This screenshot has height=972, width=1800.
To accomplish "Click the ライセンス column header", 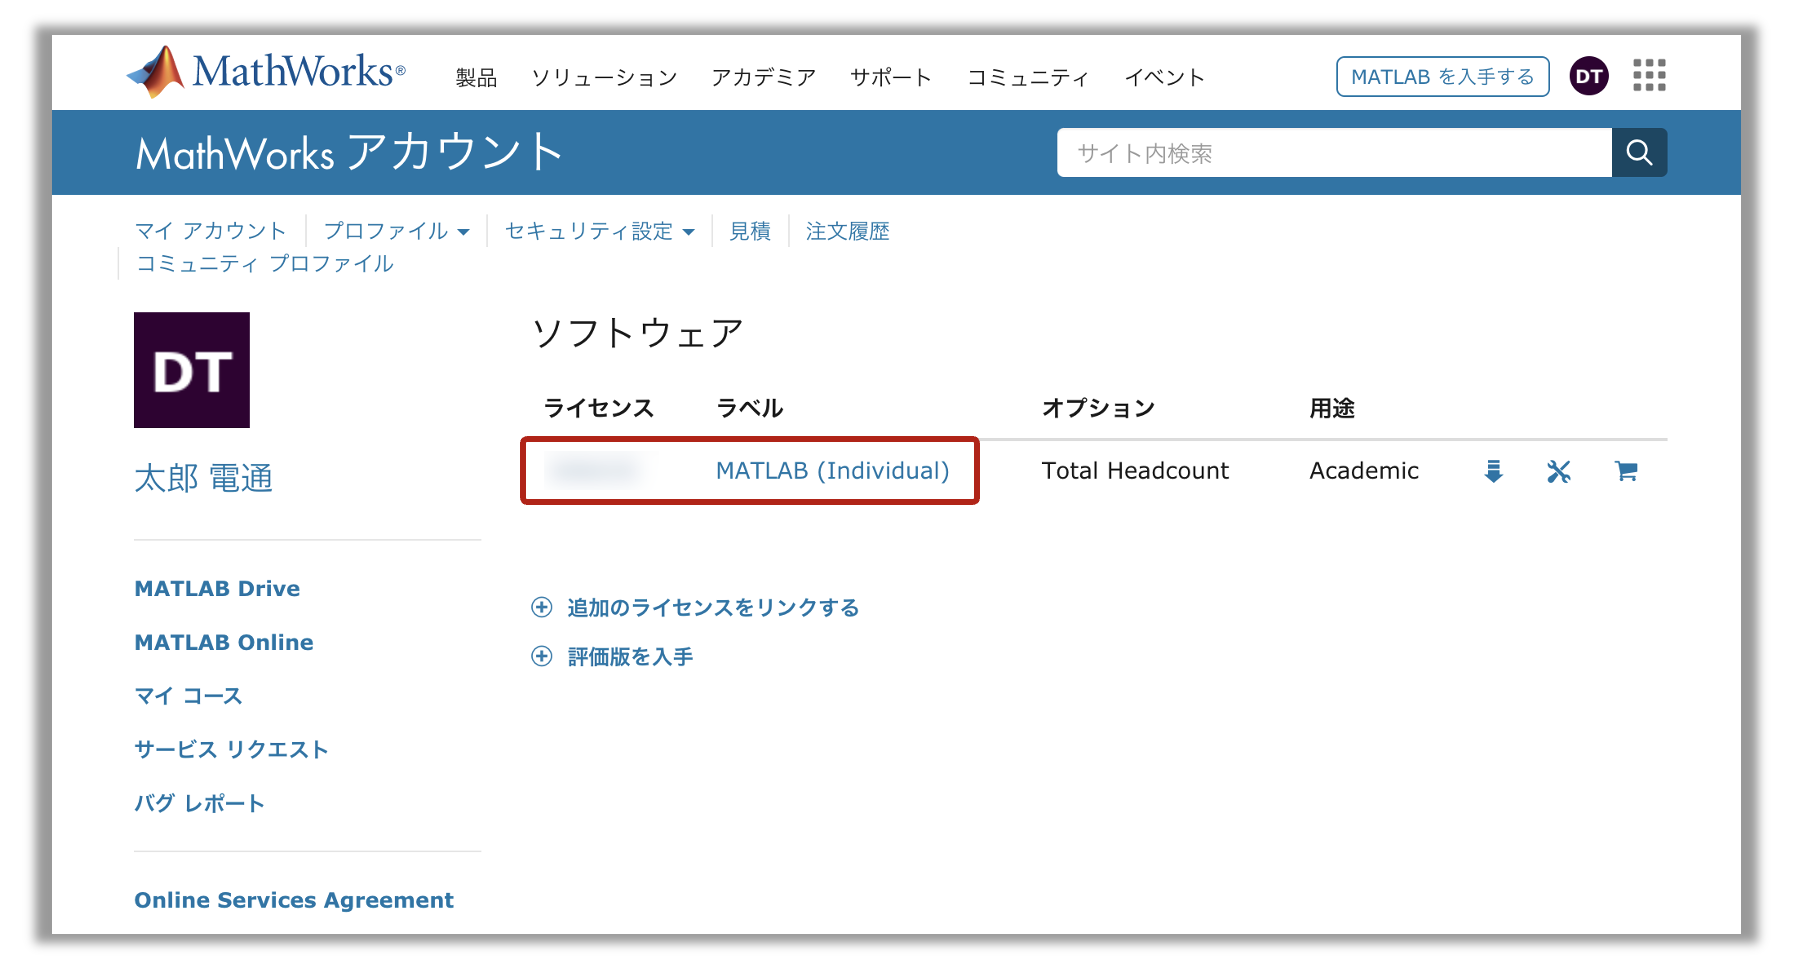I will point(598,408).
